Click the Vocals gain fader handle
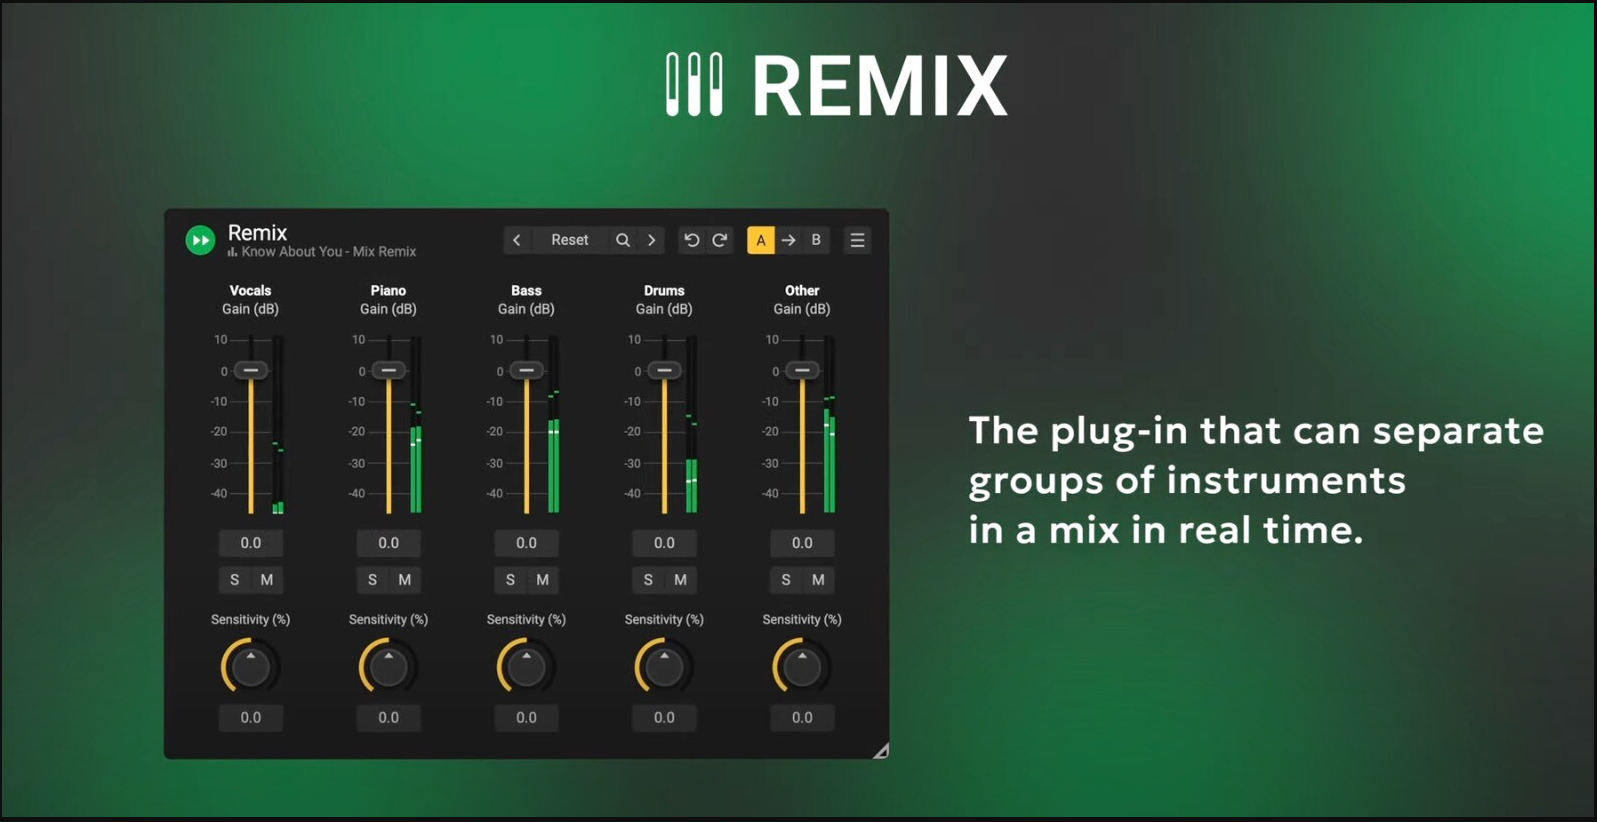This screenshot has height=822, width=1597. 251,370
